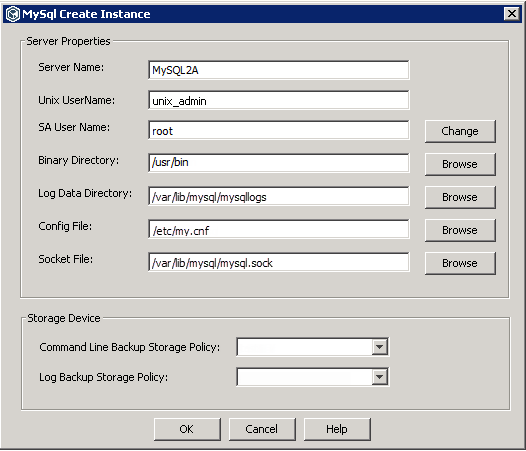
Task: Click the Server Name label
Action: point(71,67)
